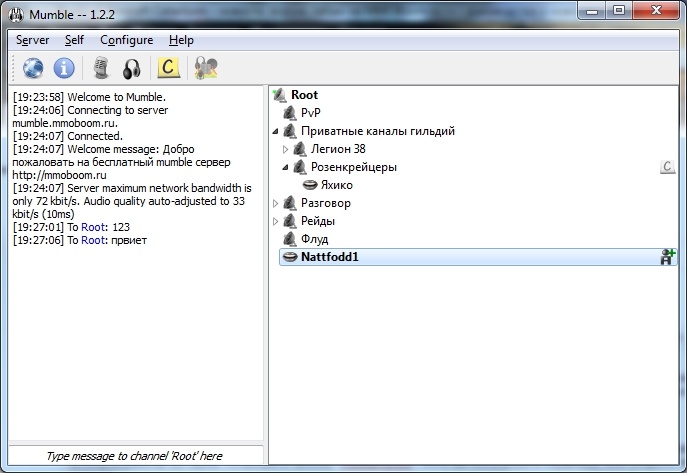Click the Розенкрейцеры channel icon
The width and height of the screenshot is (687, 473).
point(300,167)
